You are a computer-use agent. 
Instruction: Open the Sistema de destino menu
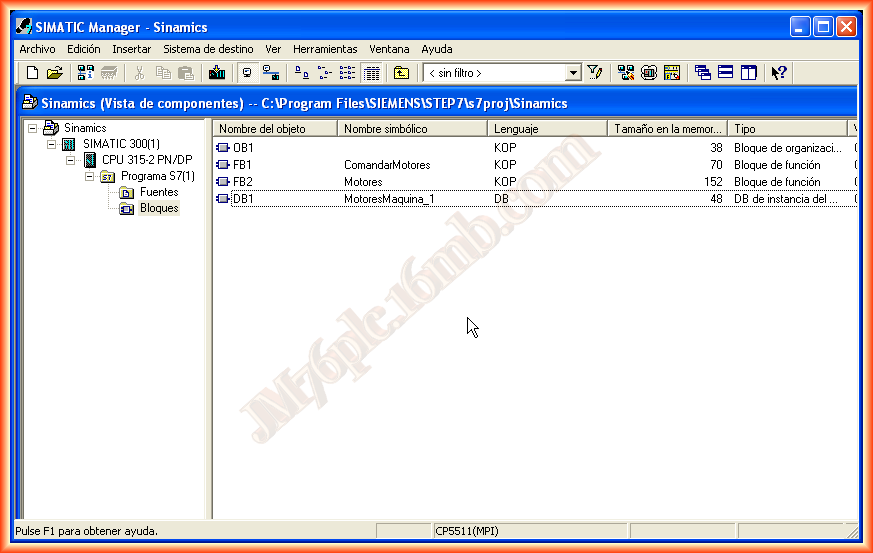click(208, 49)
